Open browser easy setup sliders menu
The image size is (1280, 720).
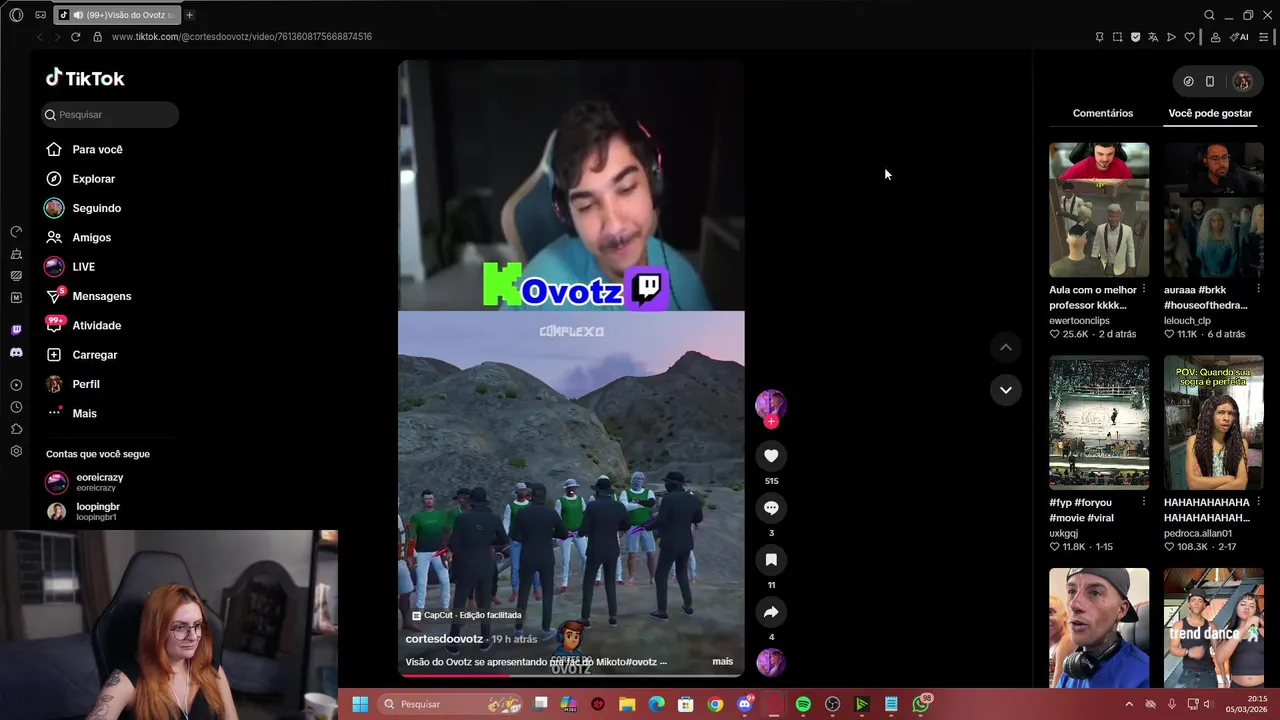[1264, 37]
